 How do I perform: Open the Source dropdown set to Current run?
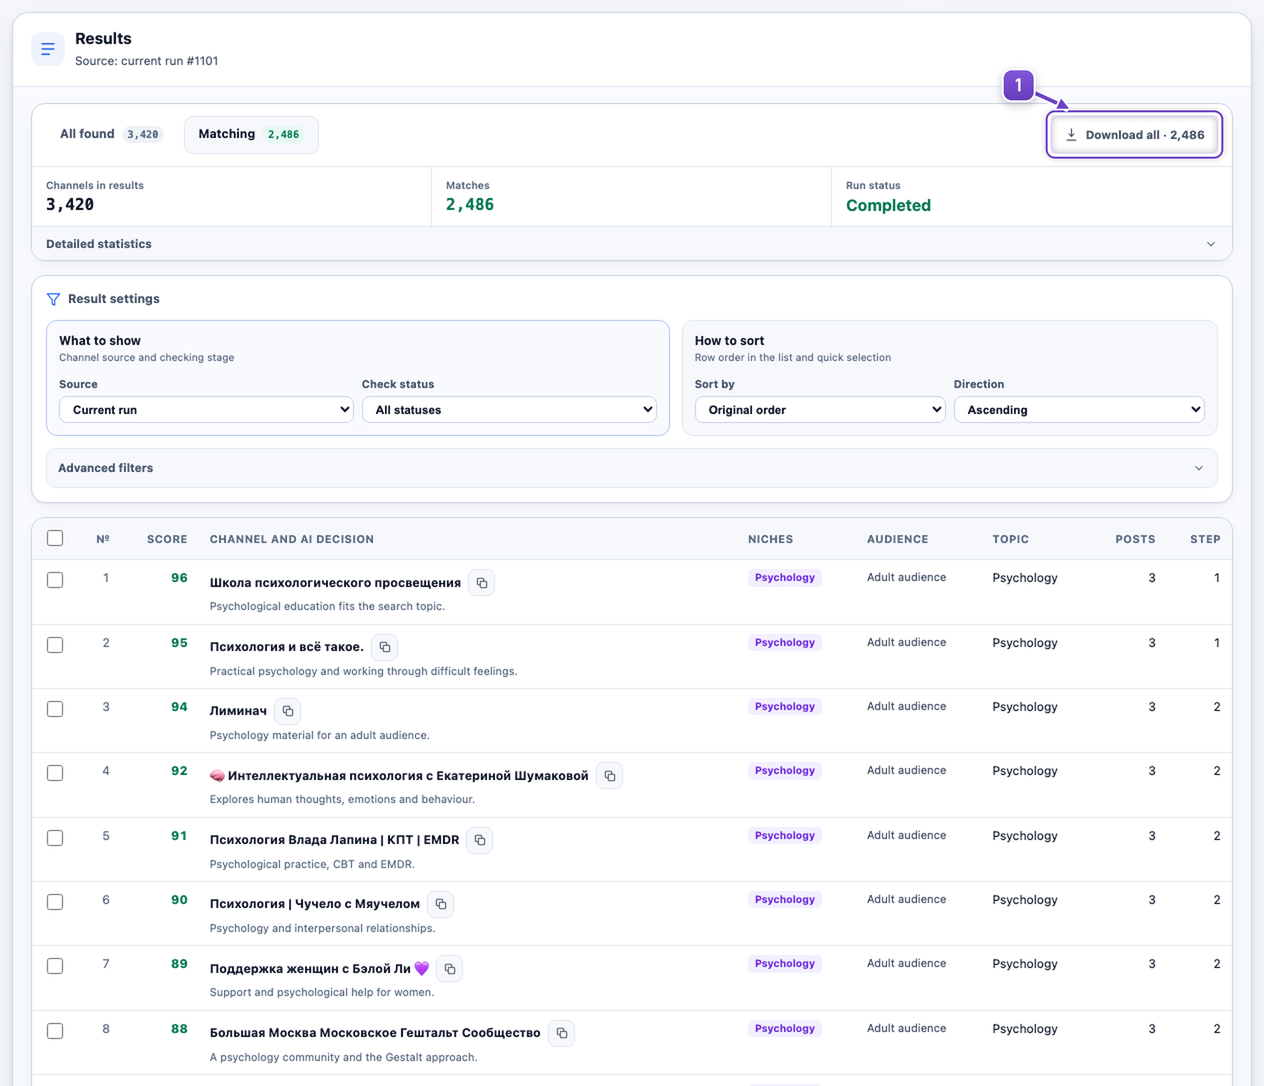coord(206,410)
